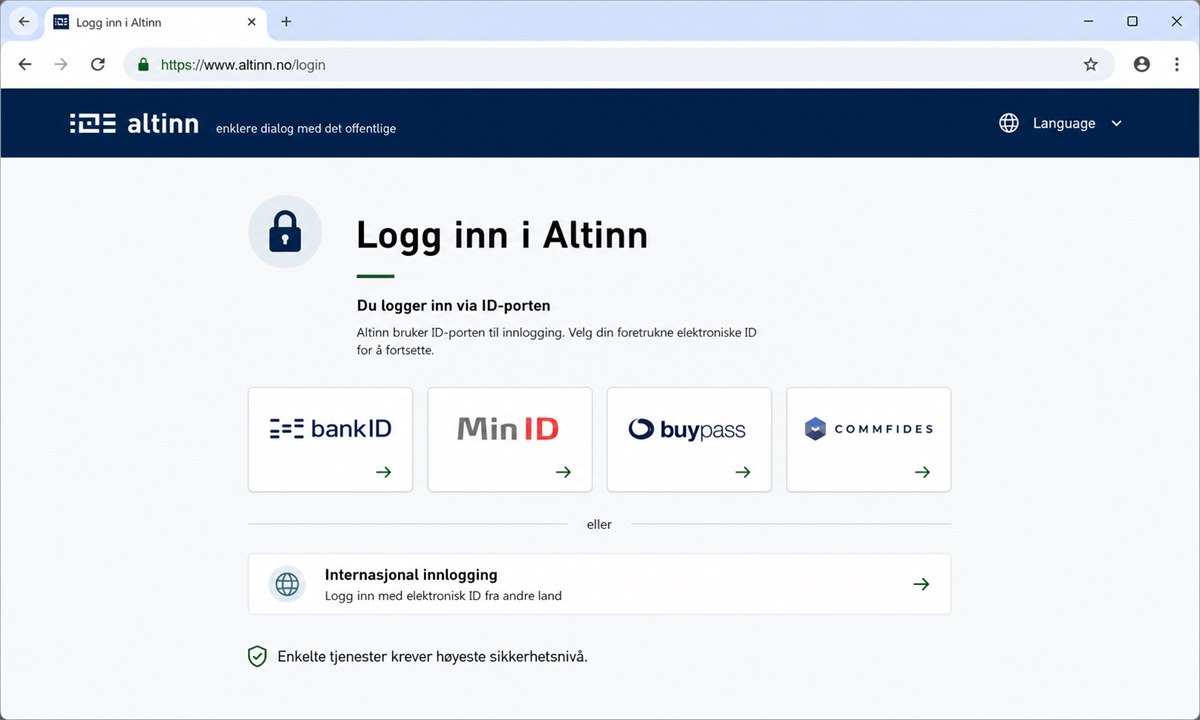Click the Language chevron arrow

[x=1116, y=124]
